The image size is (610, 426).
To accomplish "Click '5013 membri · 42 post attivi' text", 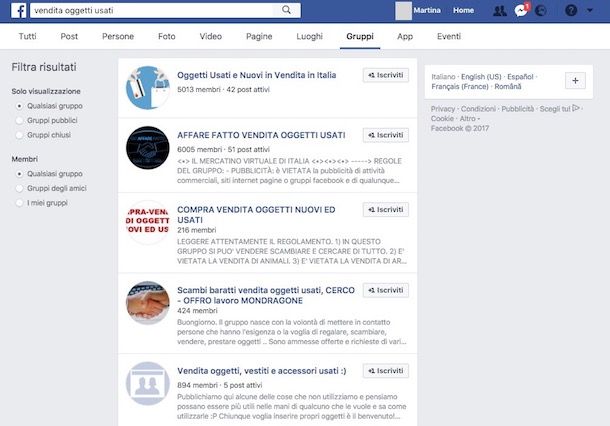I will coord(223,89).
